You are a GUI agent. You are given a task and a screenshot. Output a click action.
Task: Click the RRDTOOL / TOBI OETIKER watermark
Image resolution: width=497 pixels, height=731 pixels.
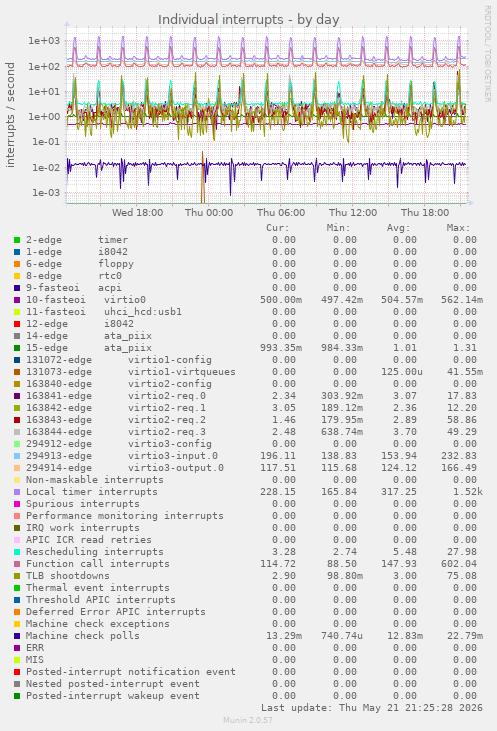[x=487, y=54]
